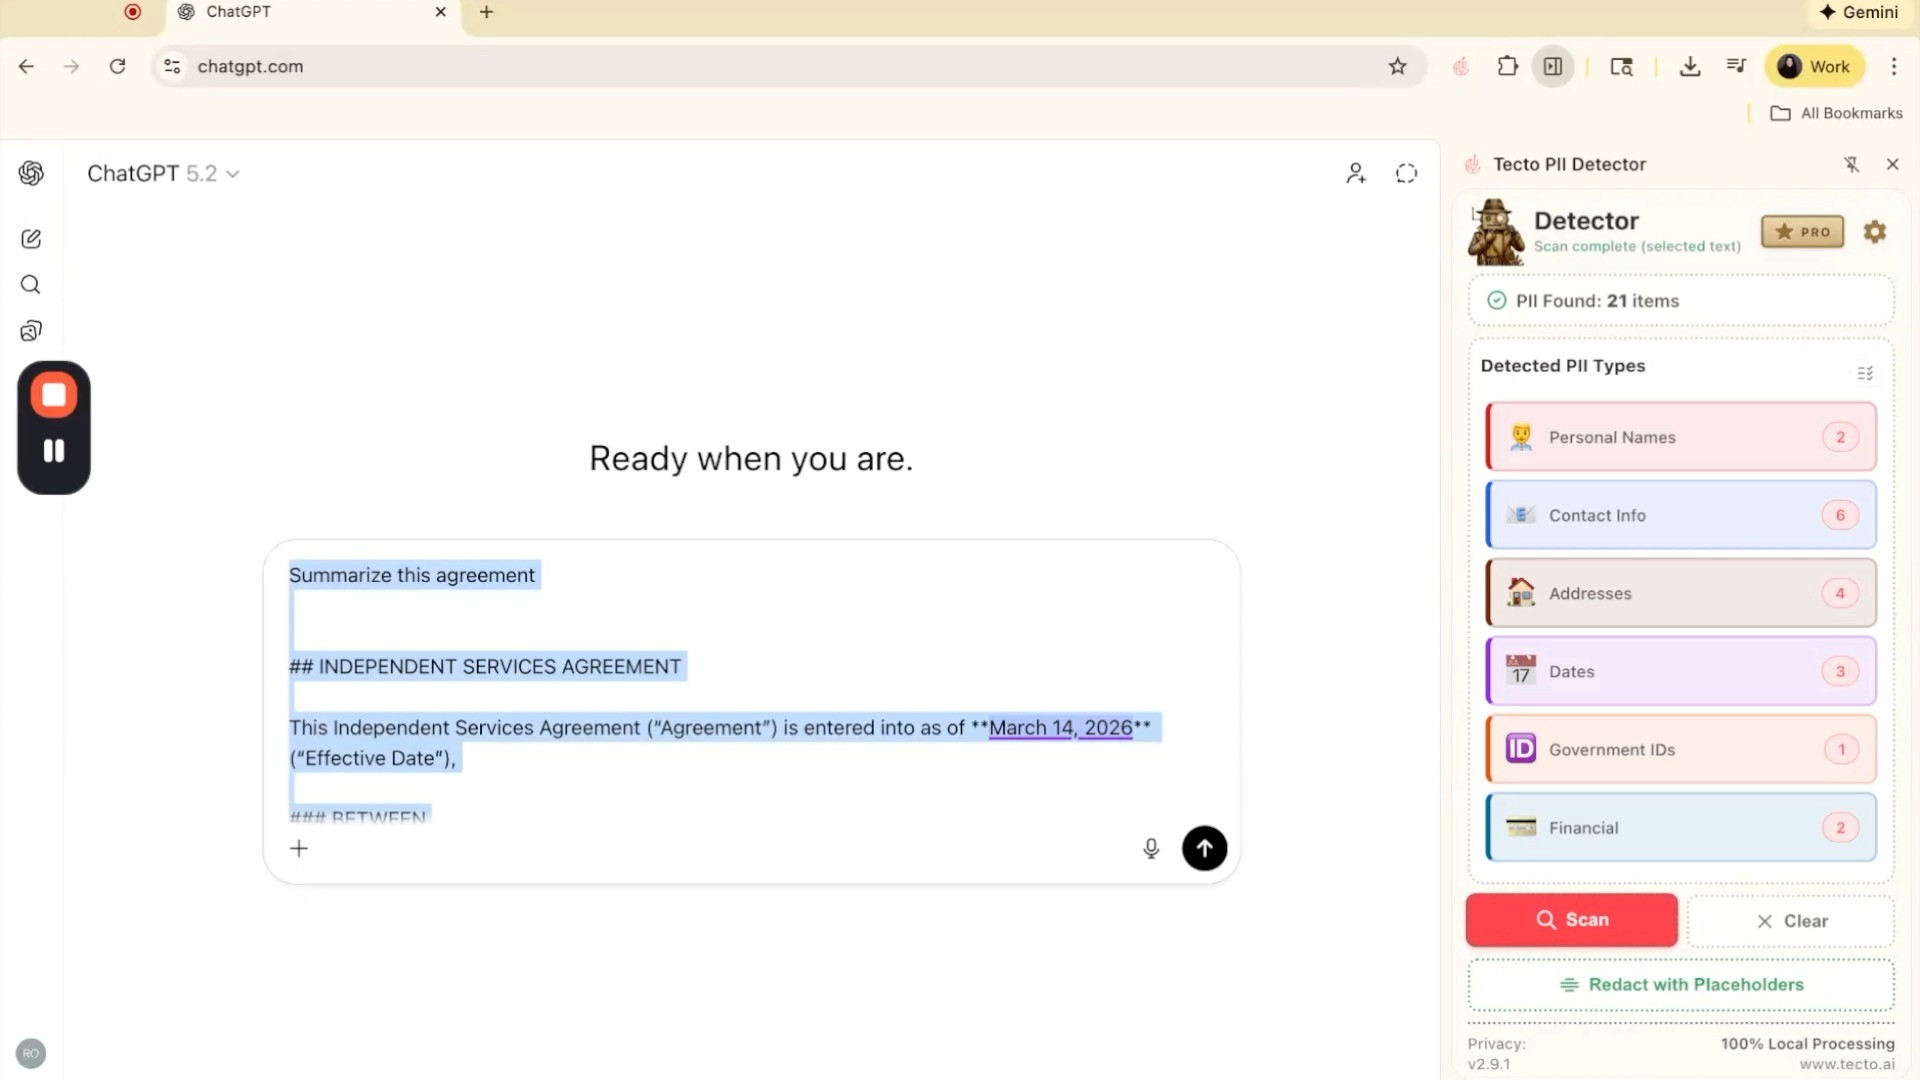Send the message with arrow button
The image size is (1920, 1080).
point(1204,849)
